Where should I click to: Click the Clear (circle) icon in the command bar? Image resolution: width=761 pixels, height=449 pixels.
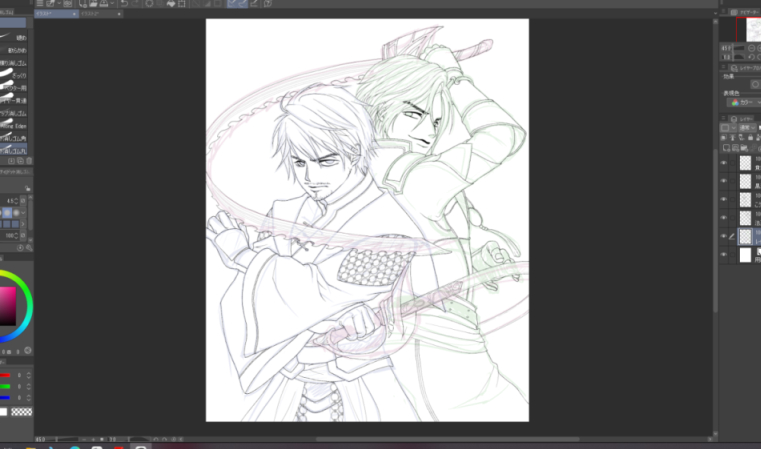[149, 3]
